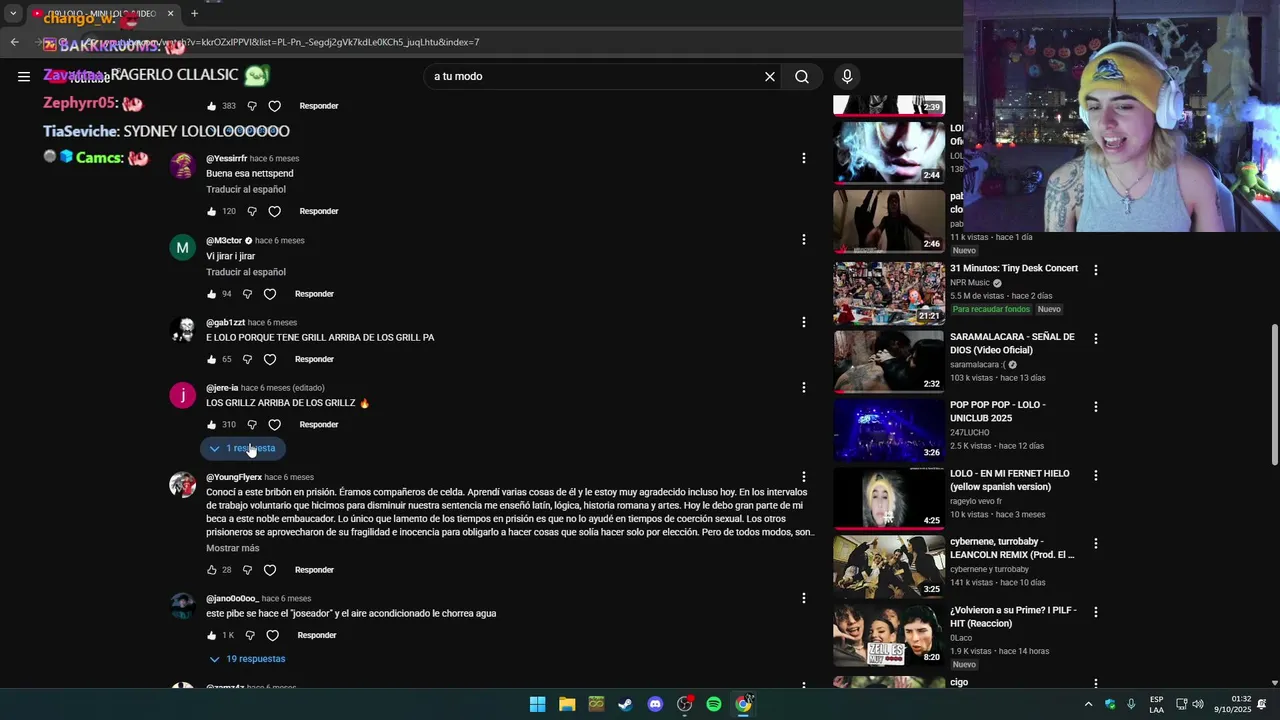Open options menu for @YoungFlyerx comment

(803, 477)
